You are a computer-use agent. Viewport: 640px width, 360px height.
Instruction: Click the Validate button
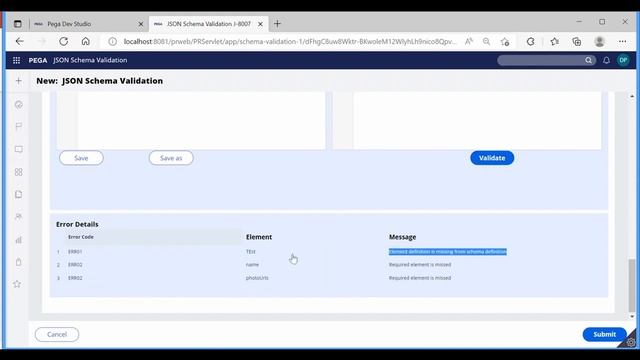tap(492, 158)
